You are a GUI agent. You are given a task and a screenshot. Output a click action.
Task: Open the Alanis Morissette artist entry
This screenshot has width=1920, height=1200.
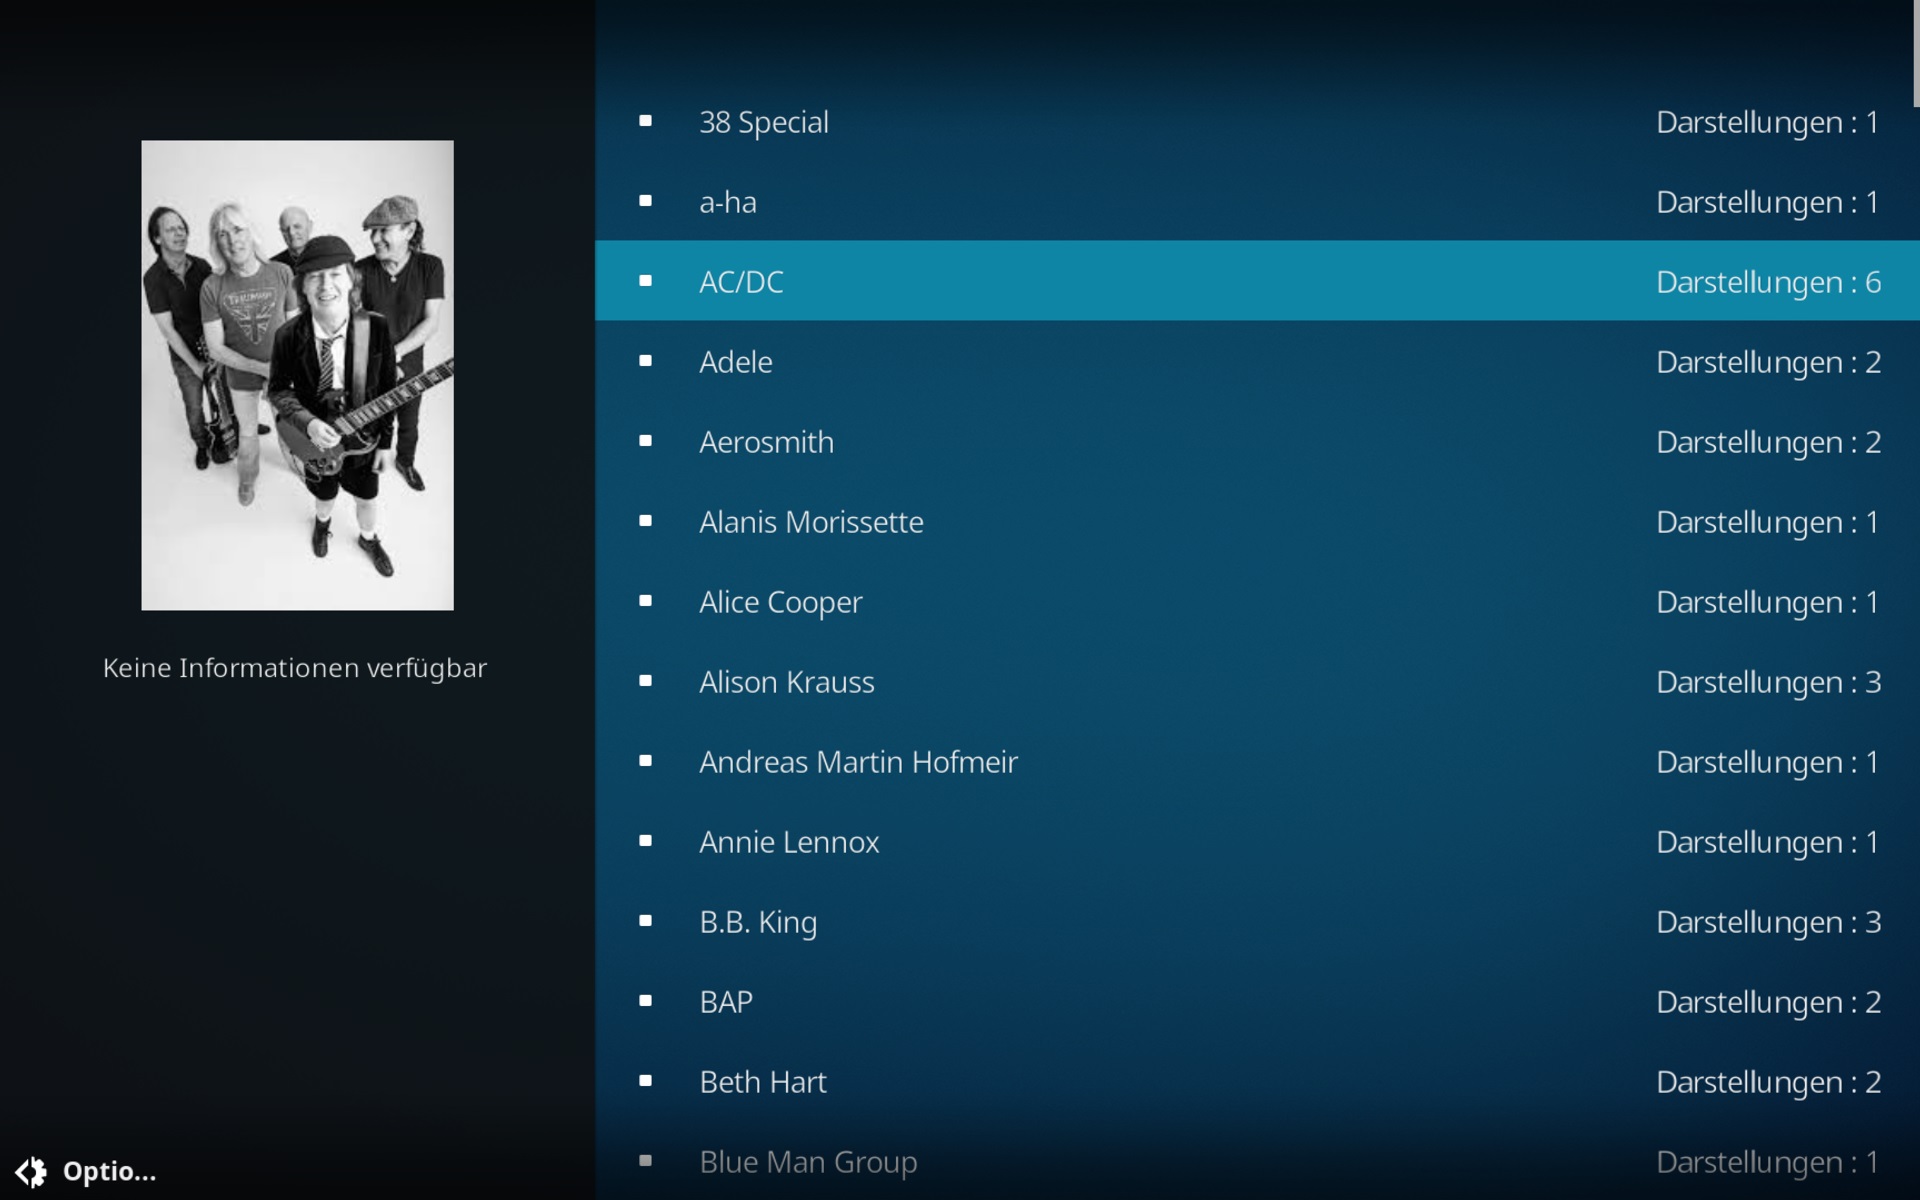[1257, 521]
